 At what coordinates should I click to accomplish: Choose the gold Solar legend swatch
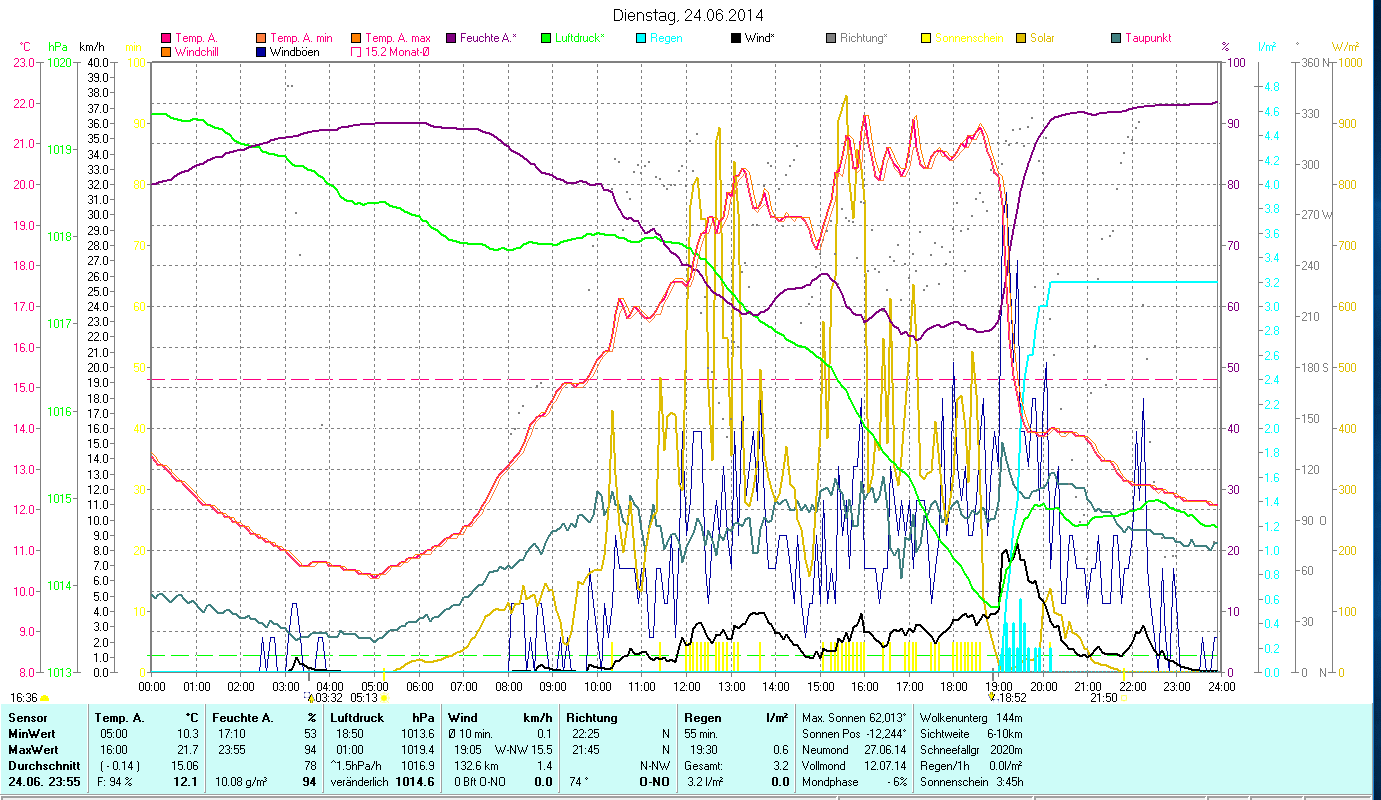[x=1020, y=38]
